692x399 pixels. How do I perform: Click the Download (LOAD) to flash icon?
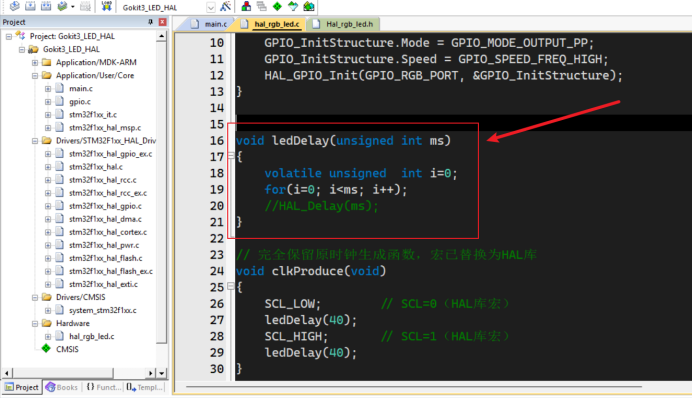106,6
